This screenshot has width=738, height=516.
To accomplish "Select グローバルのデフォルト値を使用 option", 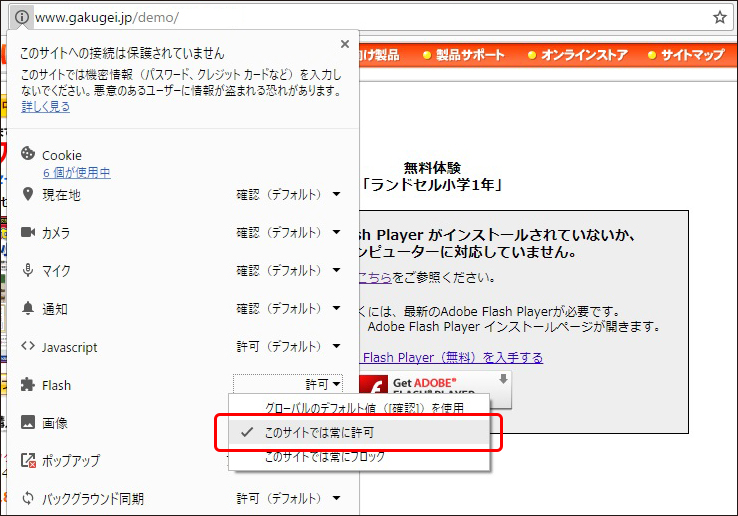I will click(x=359, y=408).
